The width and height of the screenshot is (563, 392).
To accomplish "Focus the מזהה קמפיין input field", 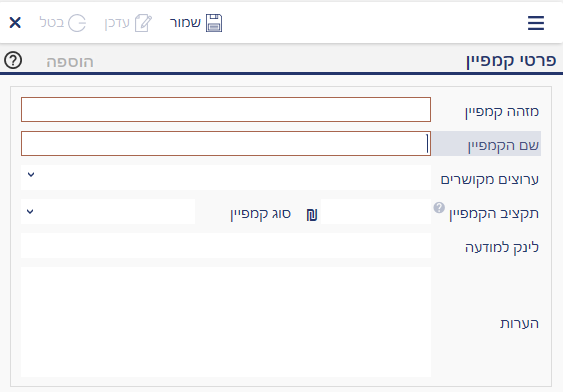I will click(x=226, y=109).
